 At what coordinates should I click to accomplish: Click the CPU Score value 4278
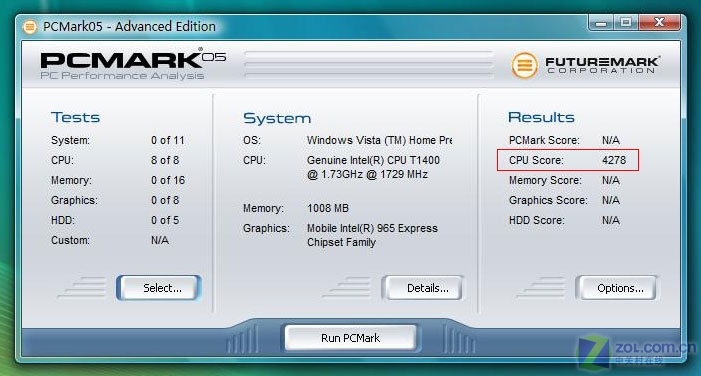coord(614,160)
